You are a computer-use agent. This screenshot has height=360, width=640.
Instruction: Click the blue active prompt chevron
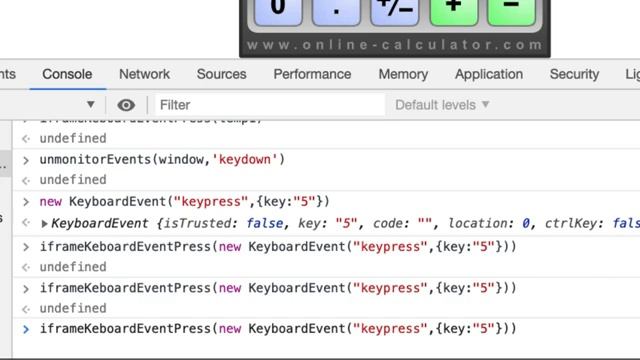pos(26,329)
